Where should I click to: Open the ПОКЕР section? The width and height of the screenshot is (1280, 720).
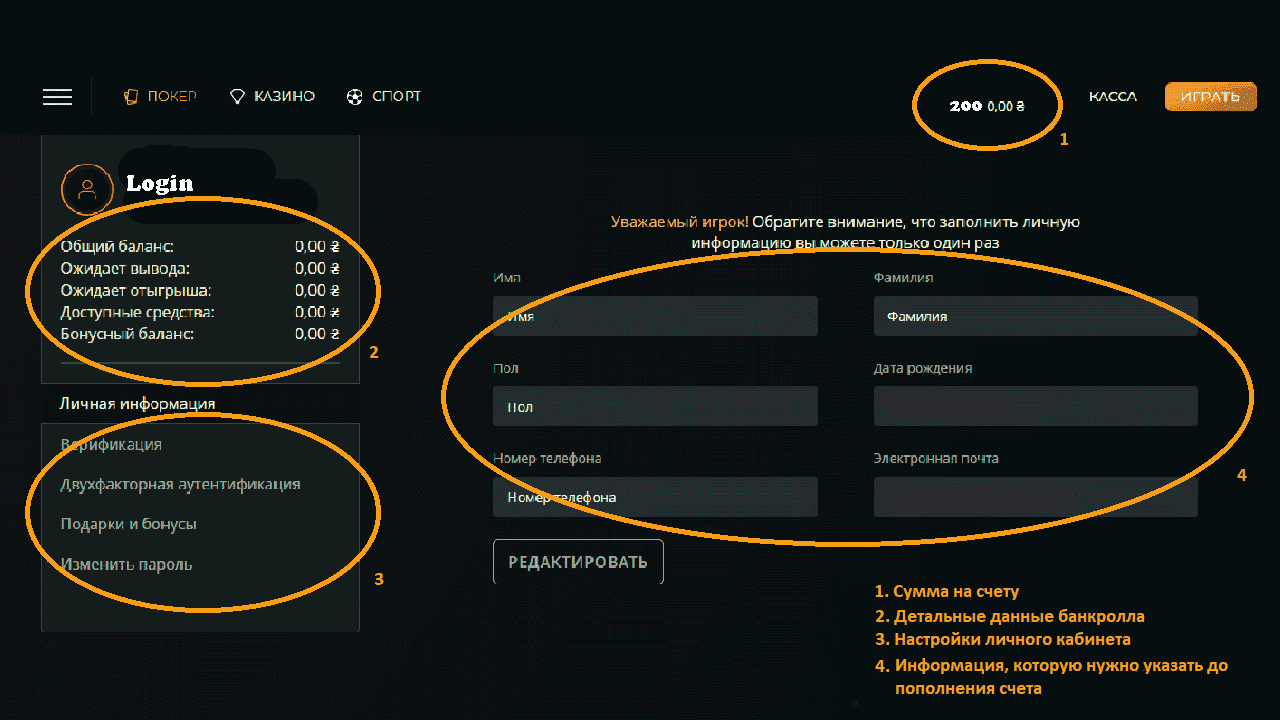[172, 97]
